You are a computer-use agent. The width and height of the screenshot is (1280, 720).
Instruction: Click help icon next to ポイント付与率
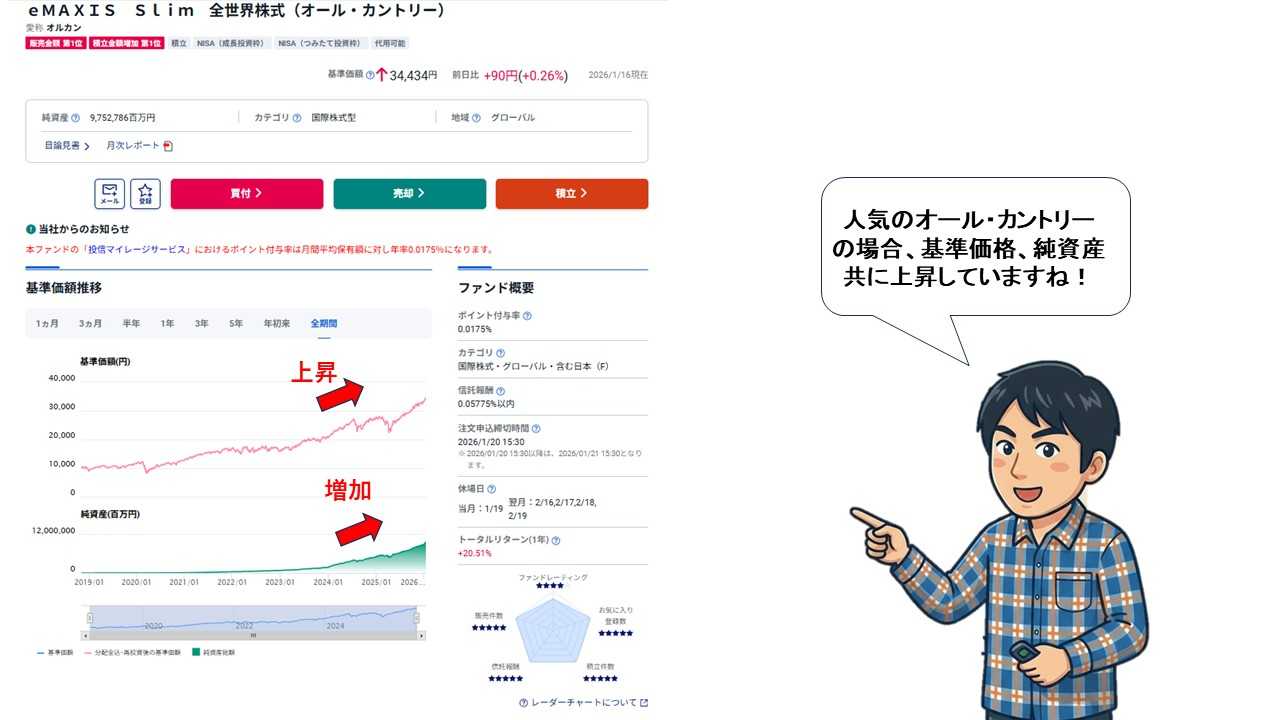527,316
